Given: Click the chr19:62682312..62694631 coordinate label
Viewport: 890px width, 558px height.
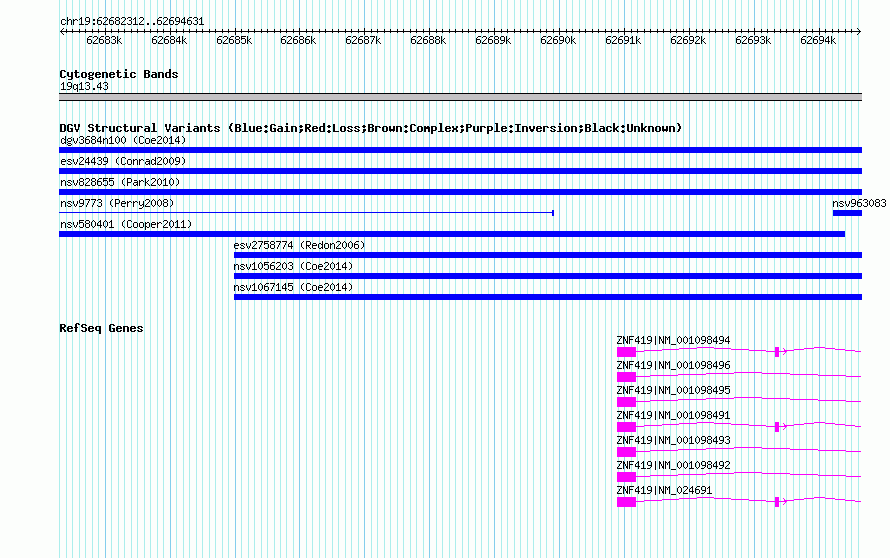Looking at the screenshot, I should [x=132, y=21].
